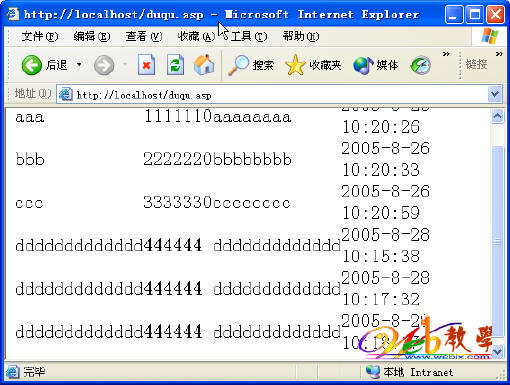Screen dimensions: 510x385
Task: Expand the Links bar chevron
Action: (x=499, y=54)
